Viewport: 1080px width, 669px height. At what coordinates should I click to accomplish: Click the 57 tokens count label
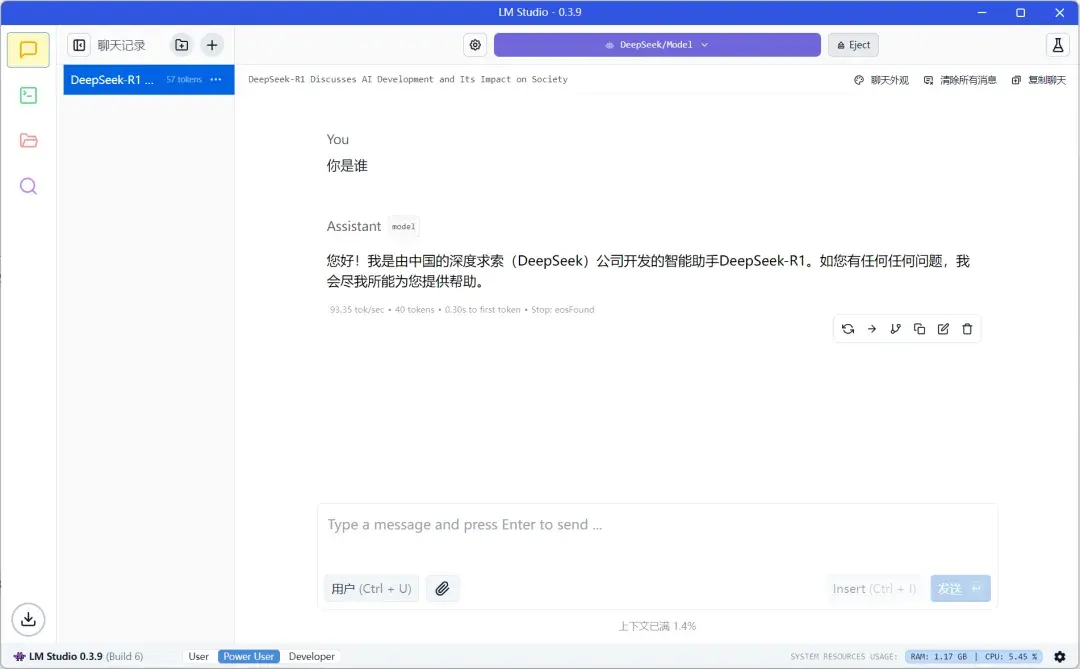point(184,80)
